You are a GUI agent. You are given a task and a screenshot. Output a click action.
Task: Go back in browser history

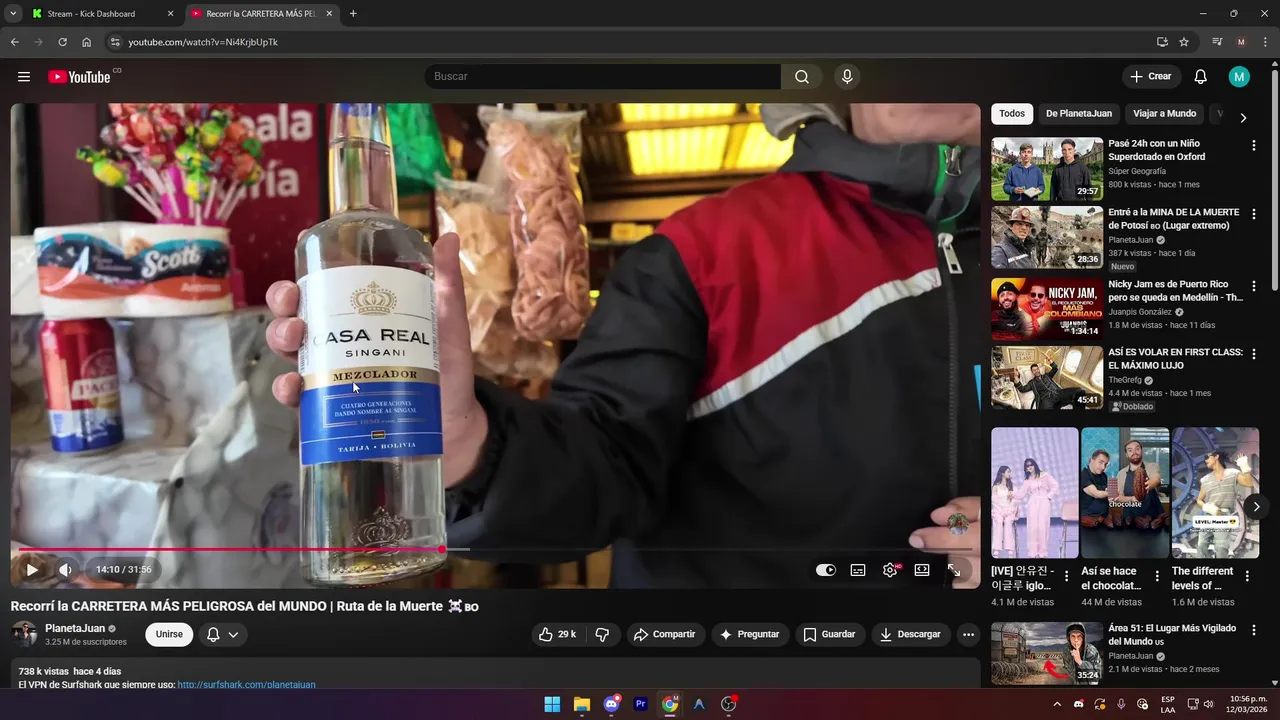point(14,42)
